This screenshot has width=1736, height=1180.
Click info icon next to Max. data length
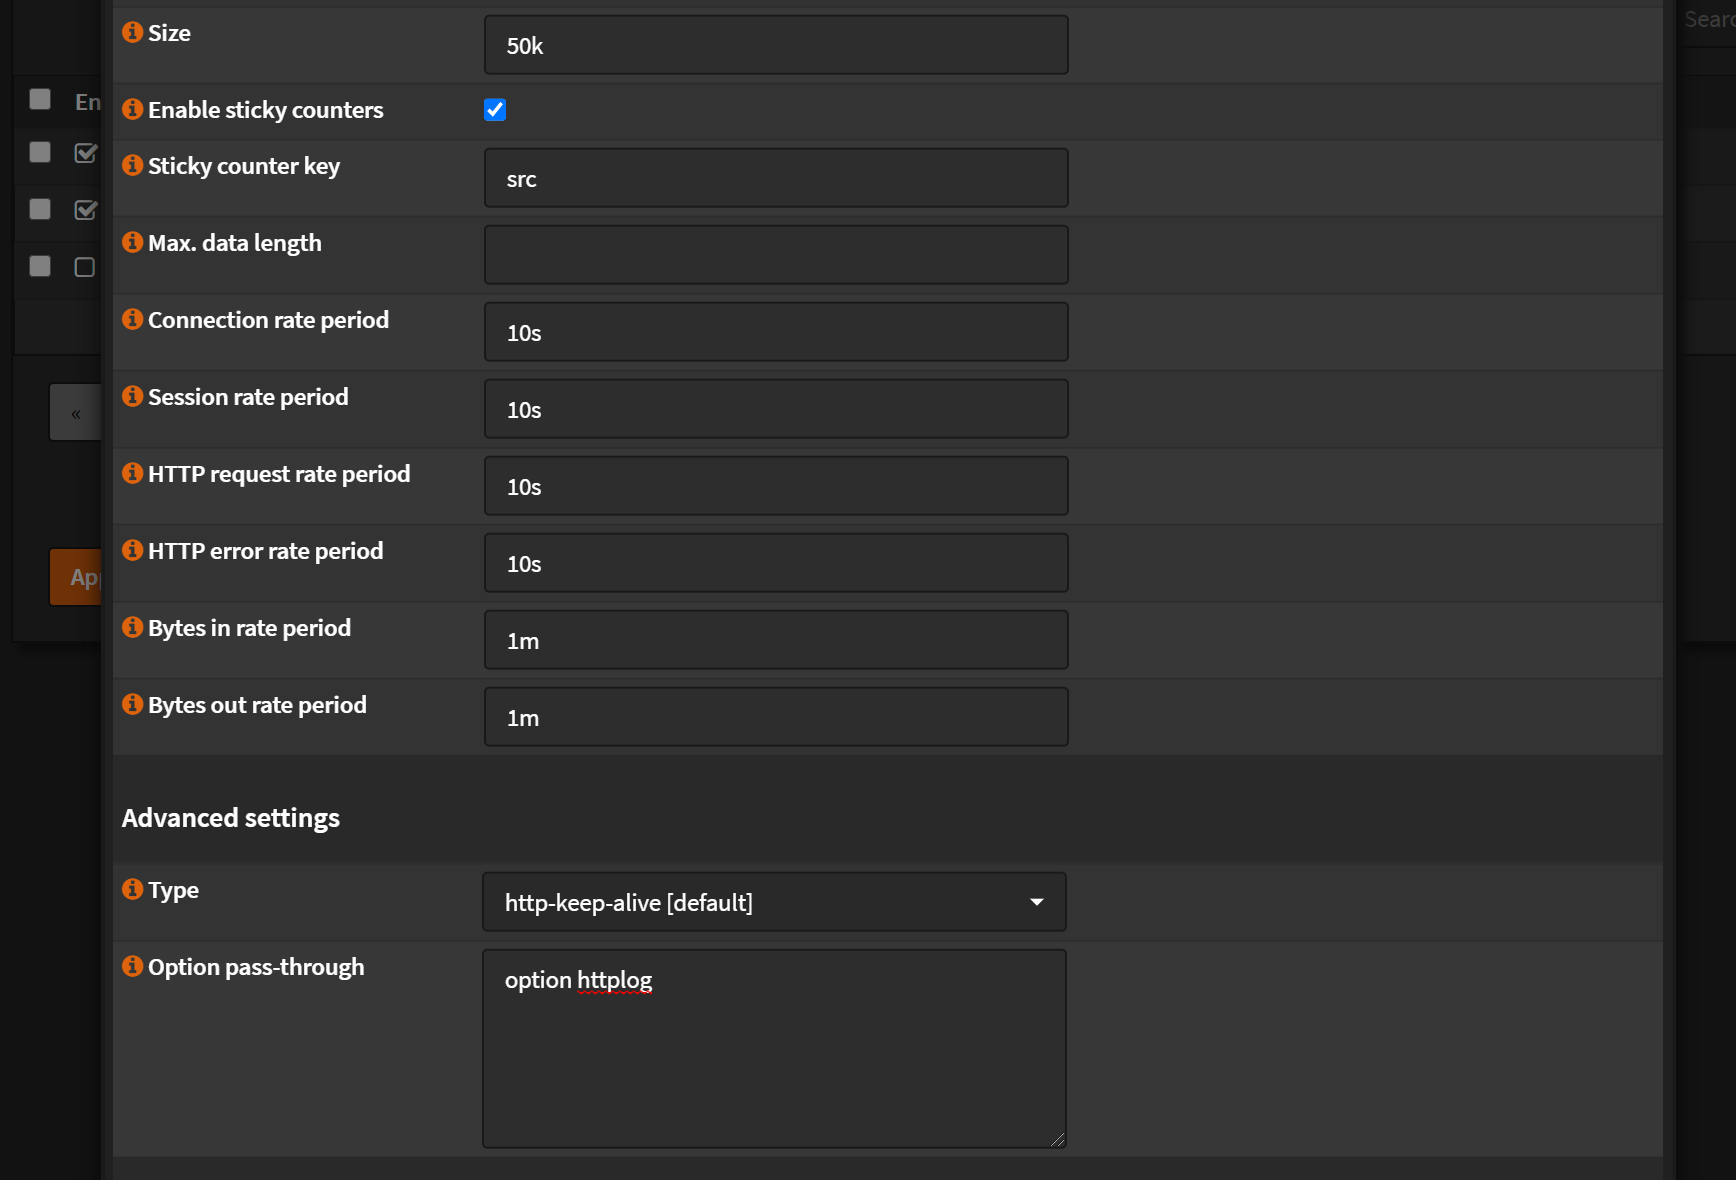click(x=132, y=242)
